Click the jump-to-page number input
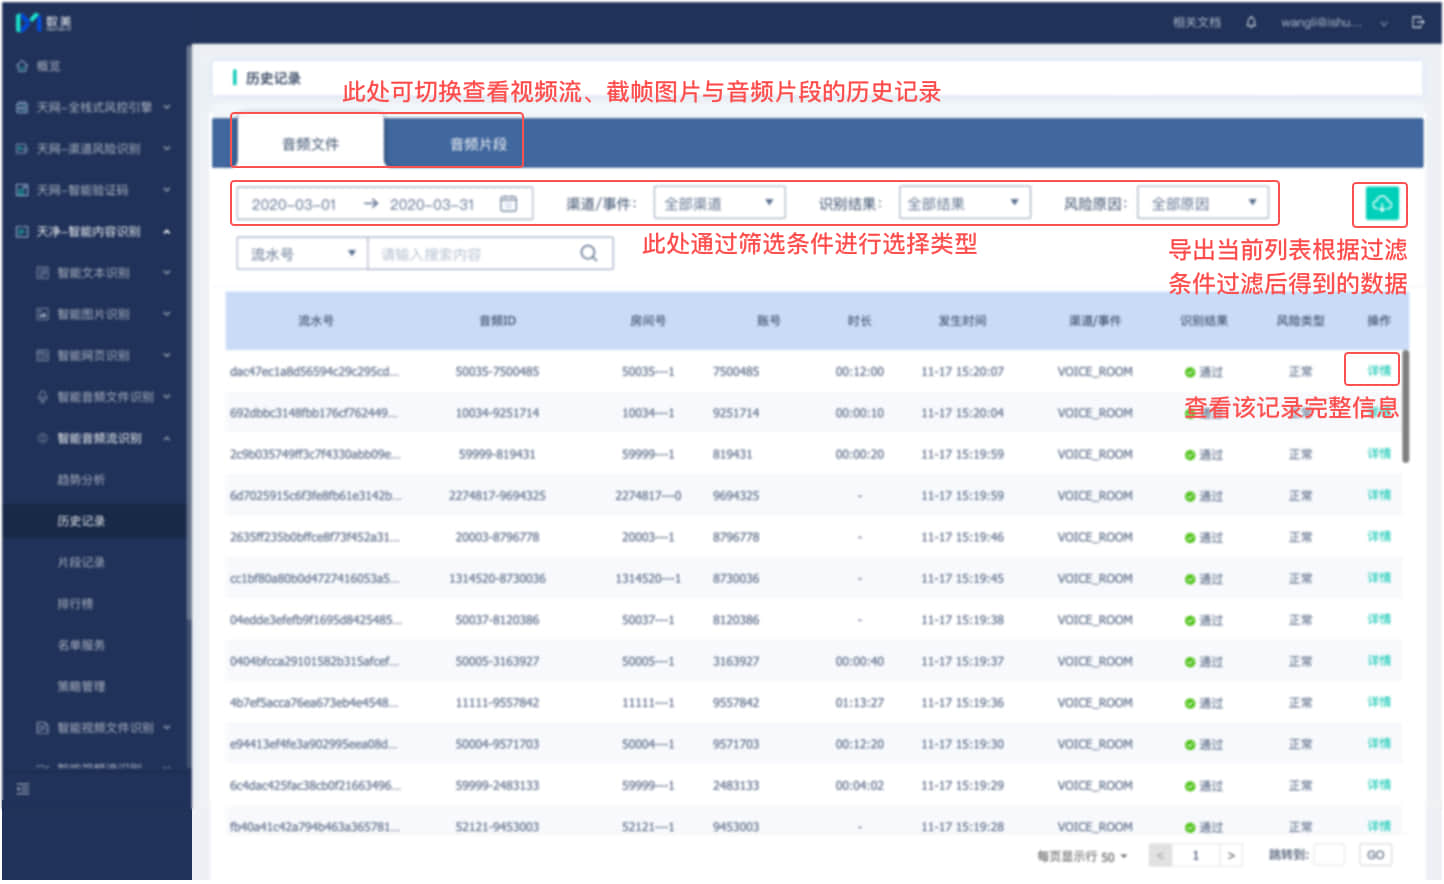Viewport: 1444px width, 884px height. 1329,855
